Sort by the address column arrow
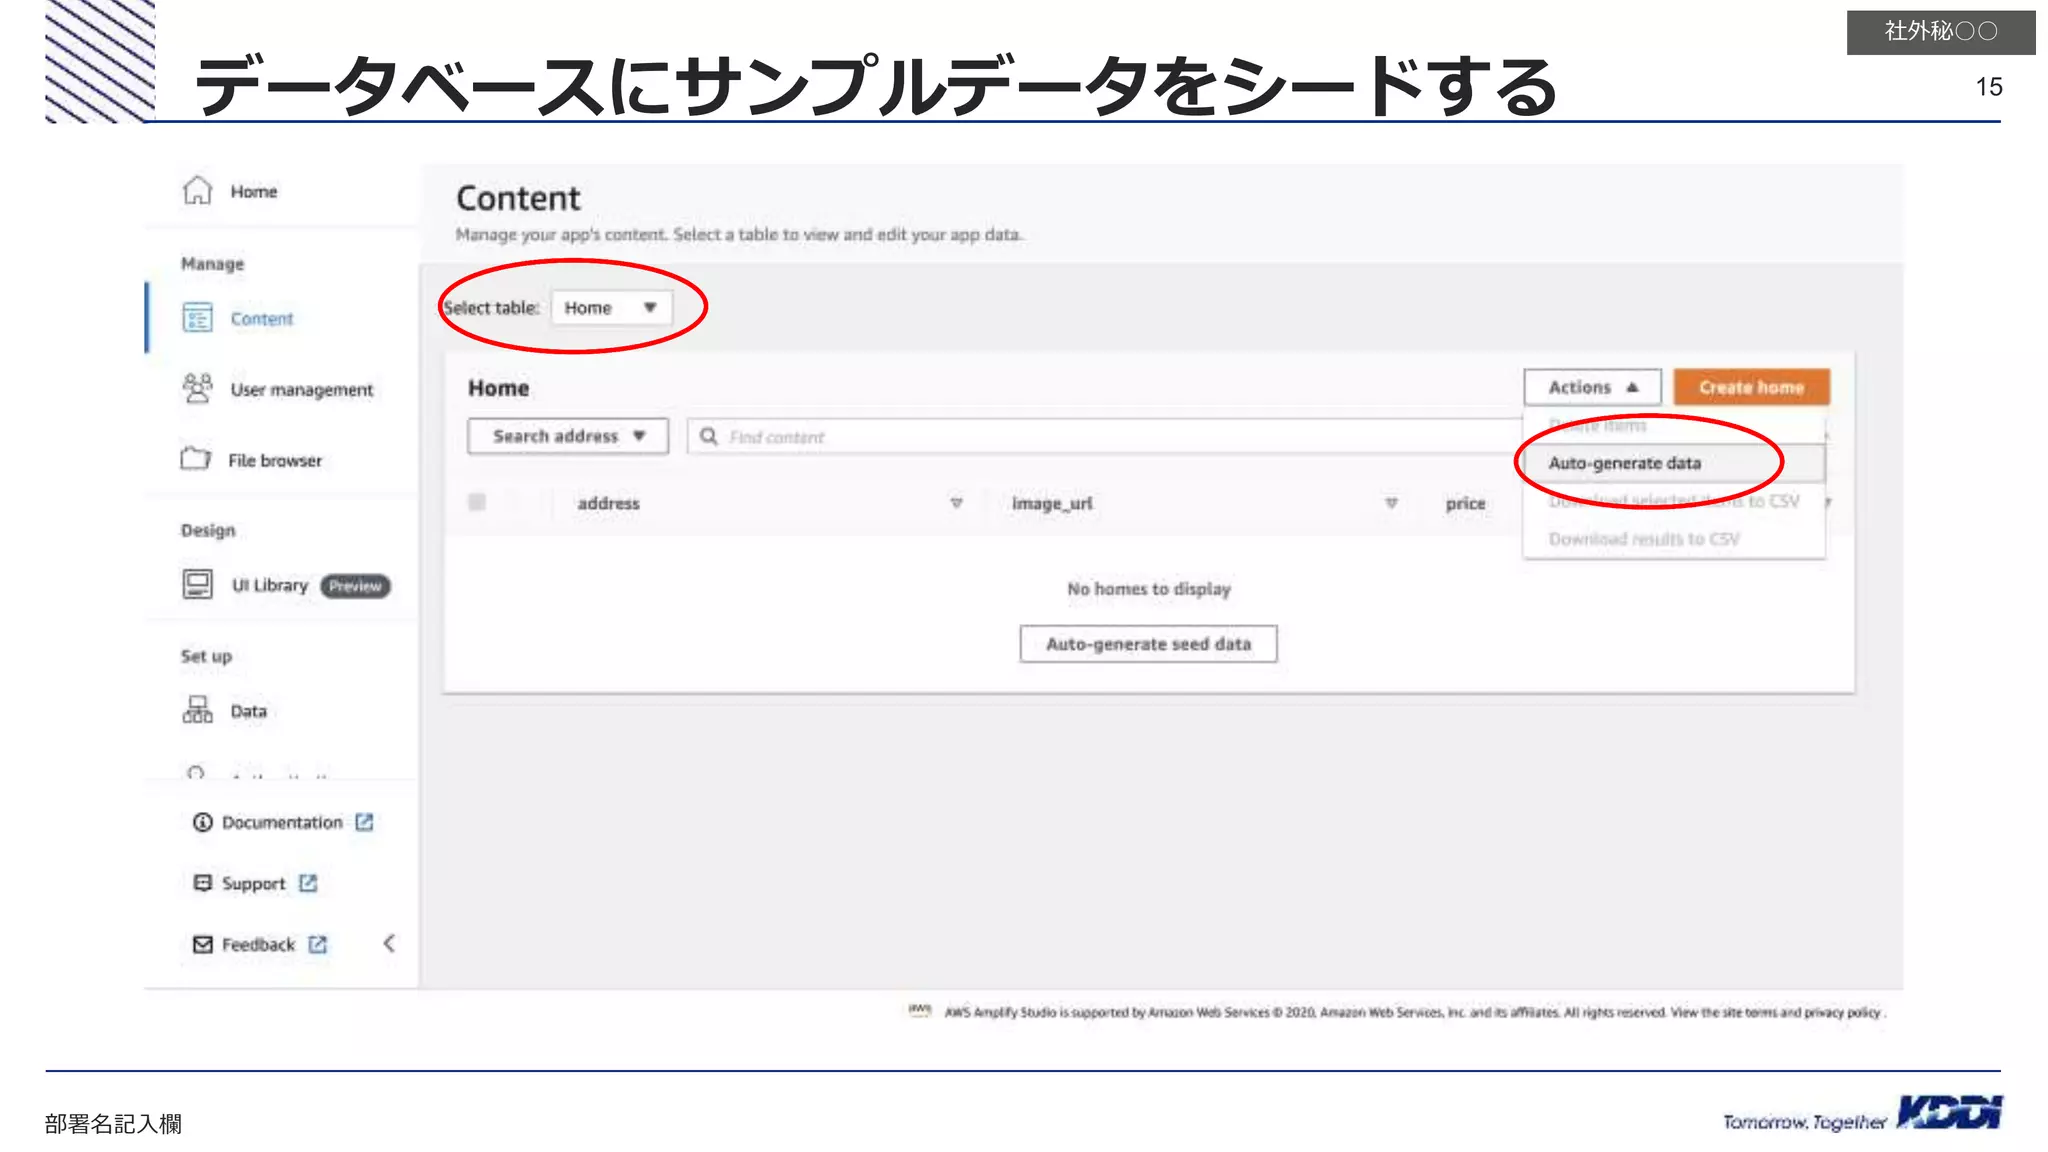 click(x=957, y=503)
